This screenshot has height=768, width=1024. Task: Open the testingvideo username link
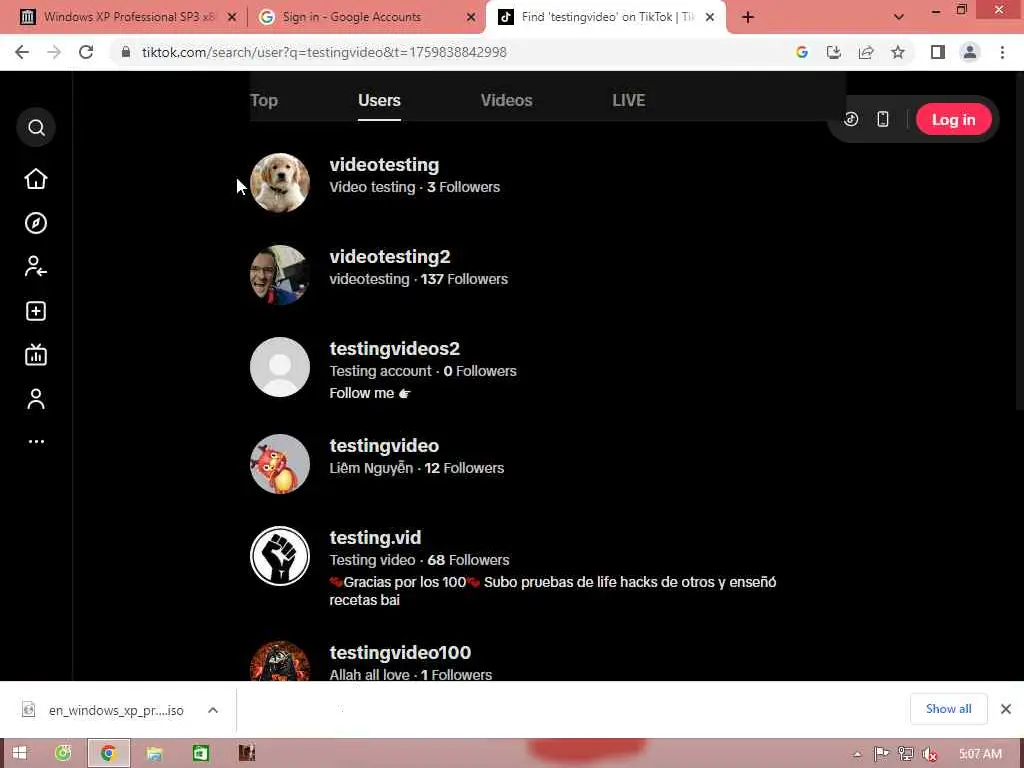click(384, 445)
